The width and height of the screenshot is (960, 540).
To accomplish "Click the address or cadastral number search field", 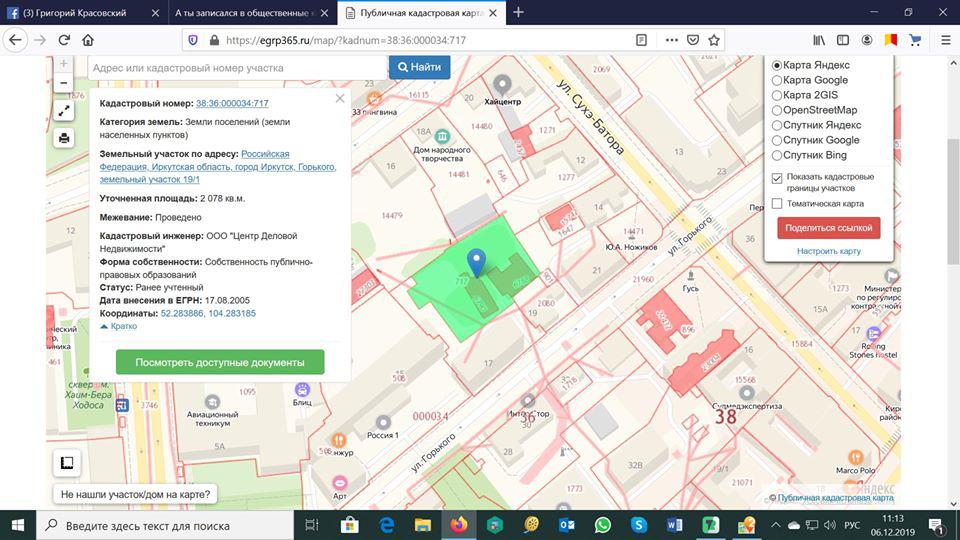I will point(238,67).
